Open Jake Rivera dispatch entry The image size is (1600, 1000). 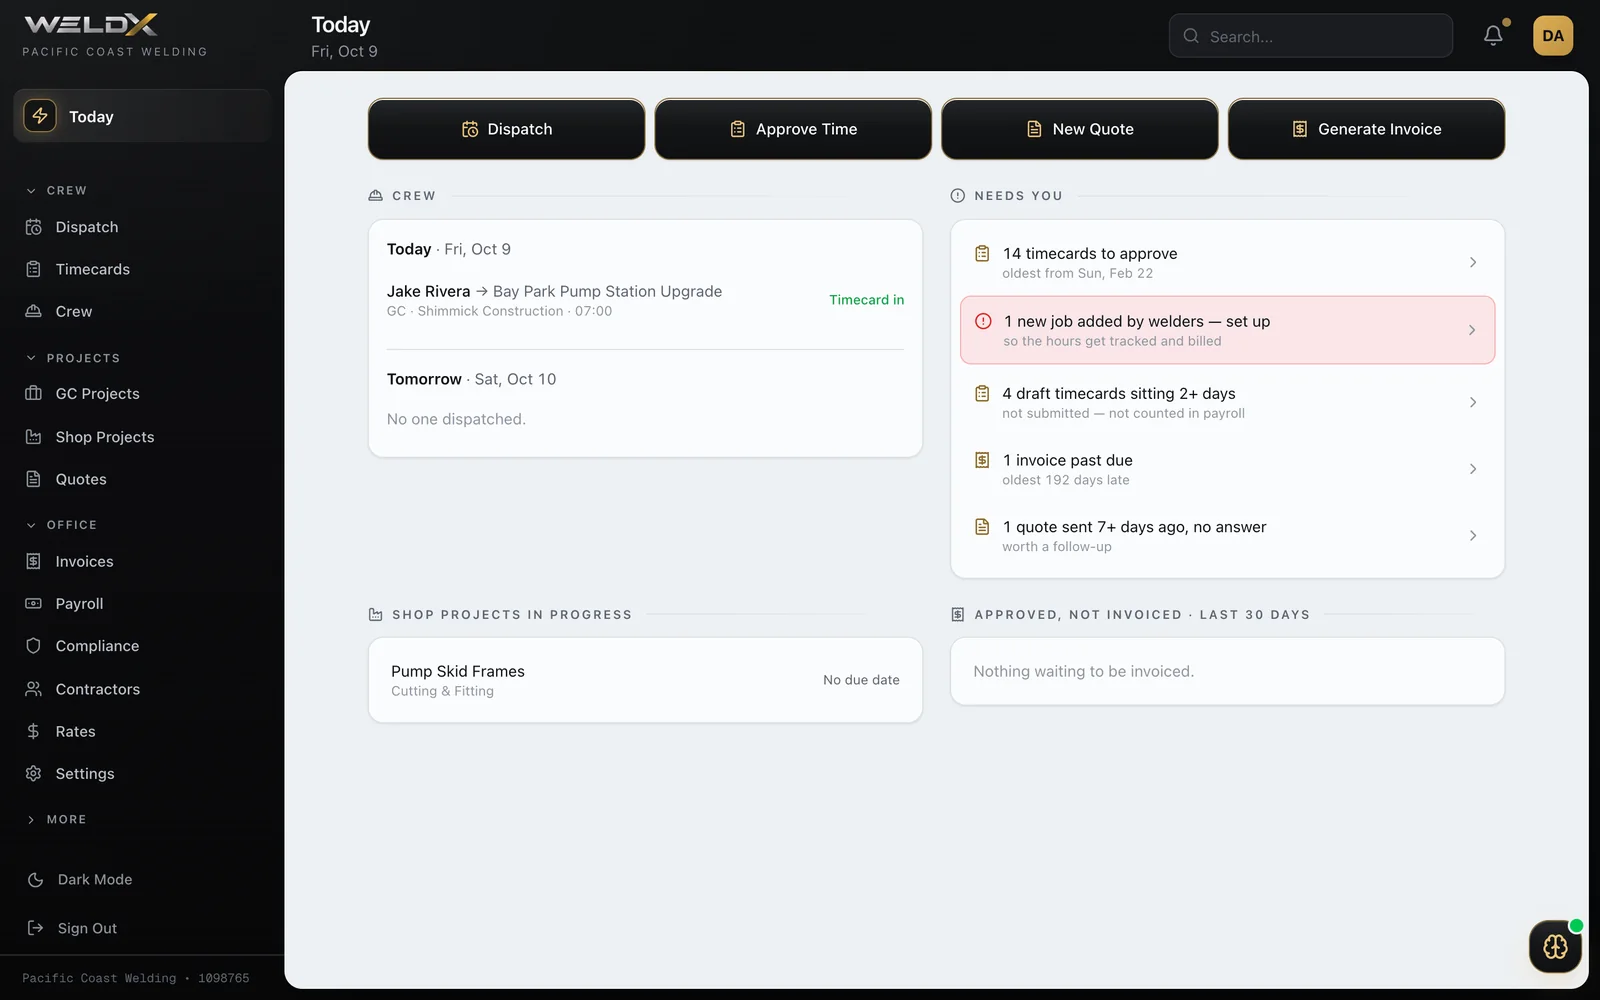click(x=645, y=300)
